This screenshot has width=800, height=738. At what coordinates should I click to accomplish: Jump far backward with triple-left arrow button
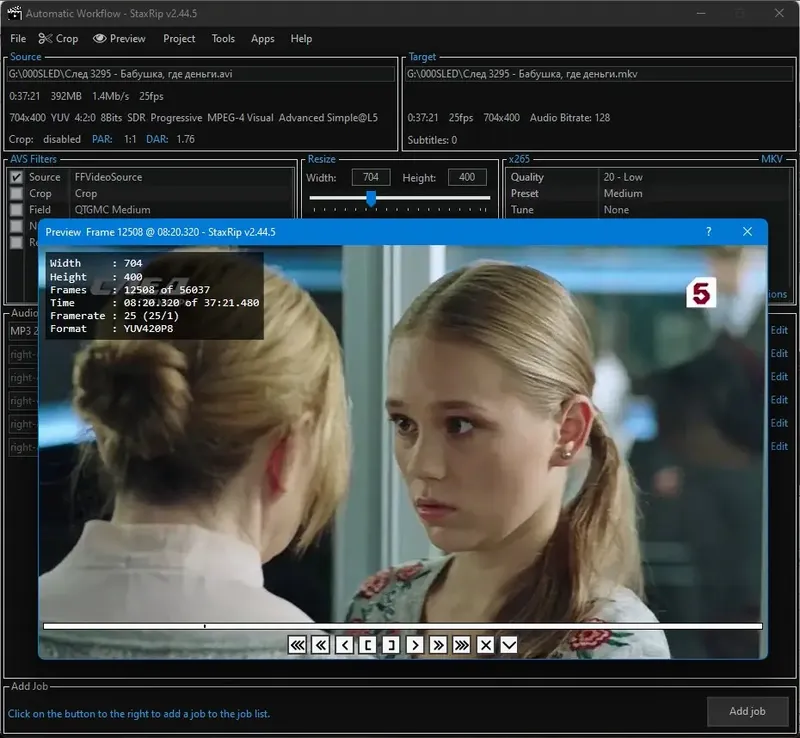pyautogui.click(x=297, y=645)
